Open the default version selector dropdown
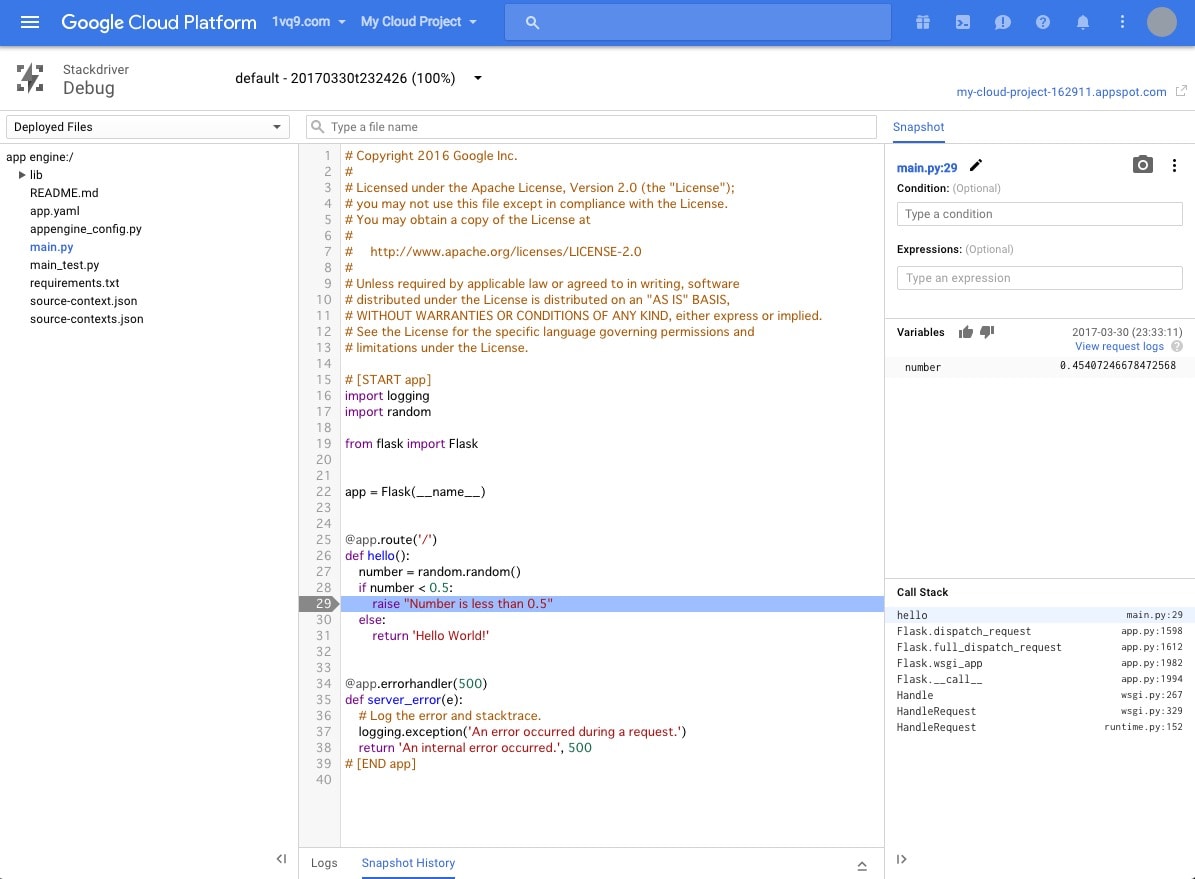Image resolution: width=1195 pixels, height=879 pixels. pos(358,78)
